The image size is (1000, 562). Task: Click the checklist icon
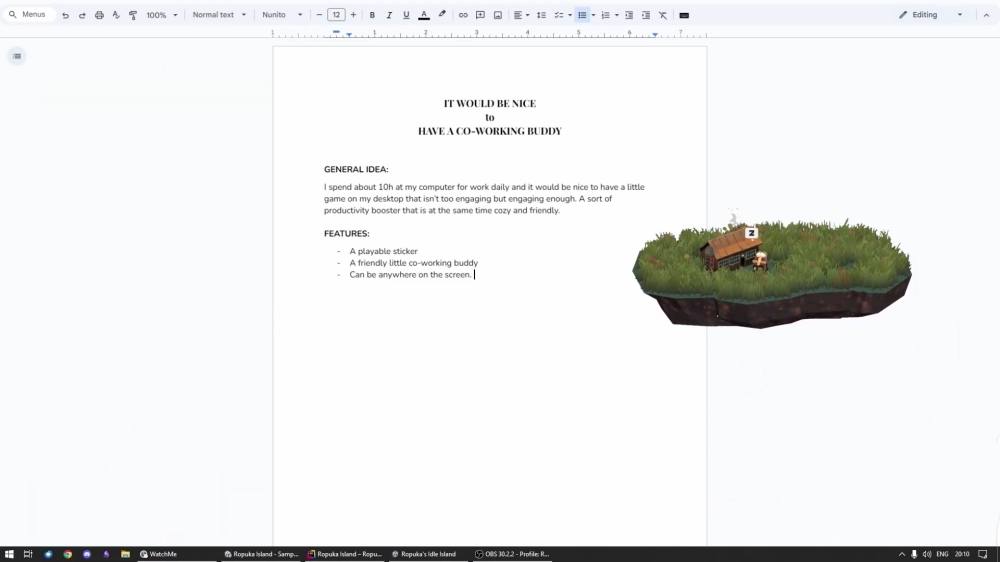tap(559, 15)
